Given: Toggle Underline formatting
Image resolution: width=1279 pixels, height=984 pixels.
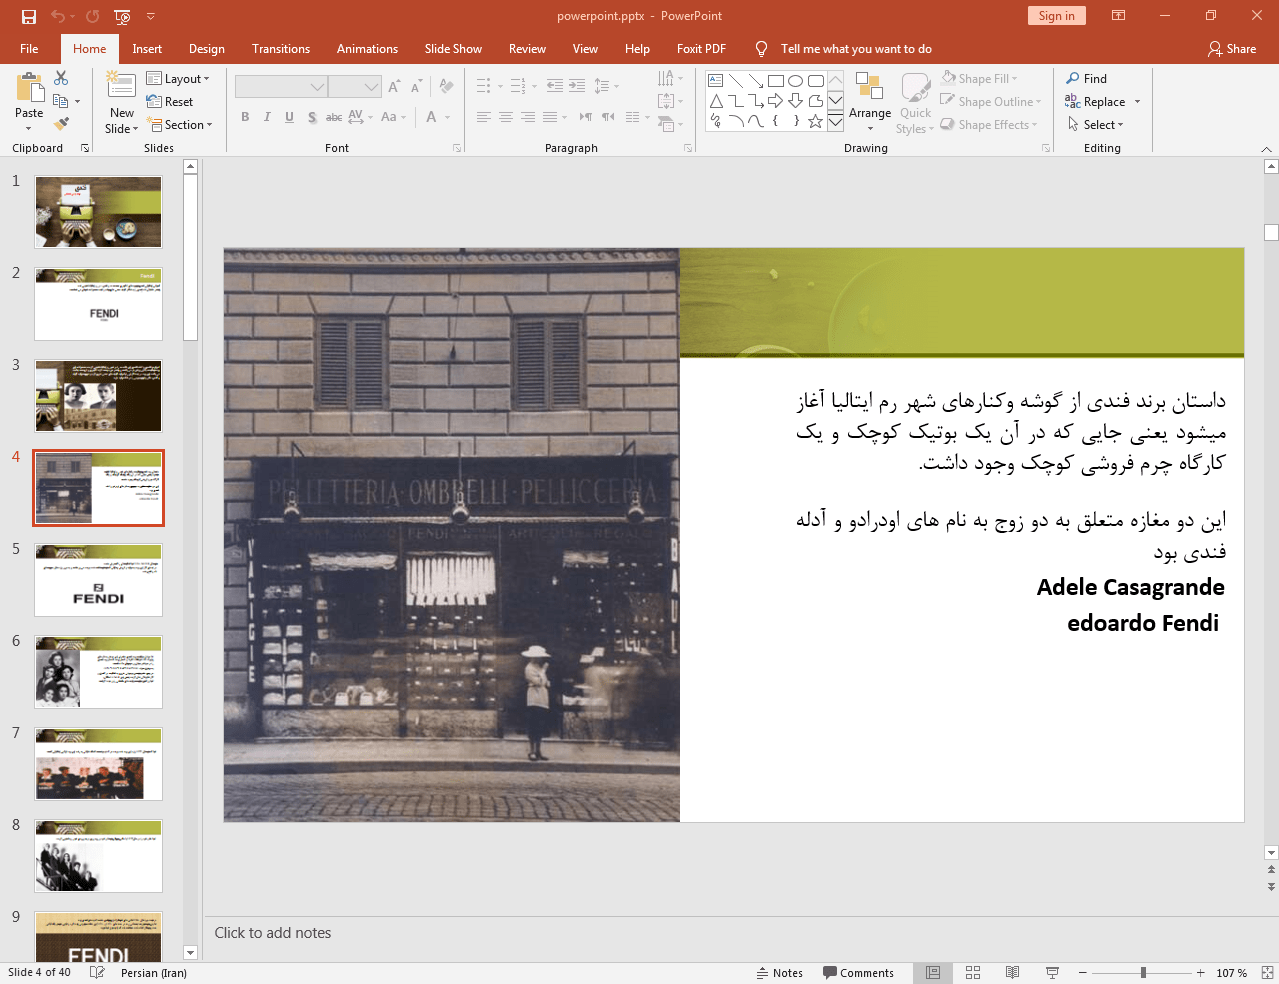Looking at the screenshot, I should (x=289, y=117).
